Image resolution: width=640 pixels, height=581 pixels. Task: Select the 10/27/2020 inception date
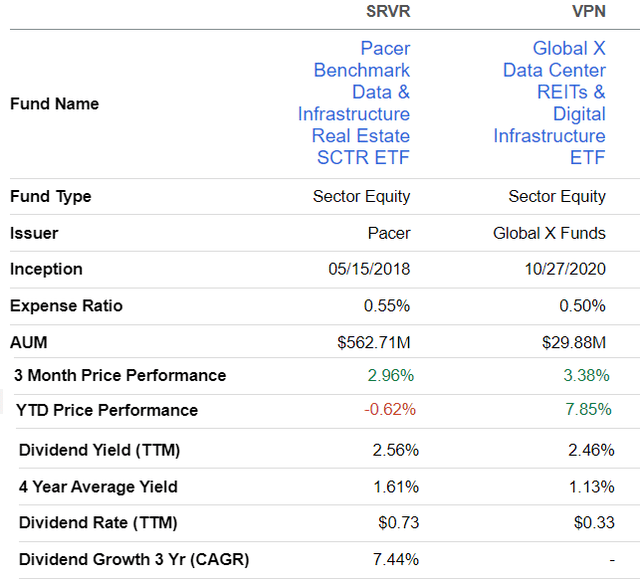click(x=565, y=269)
